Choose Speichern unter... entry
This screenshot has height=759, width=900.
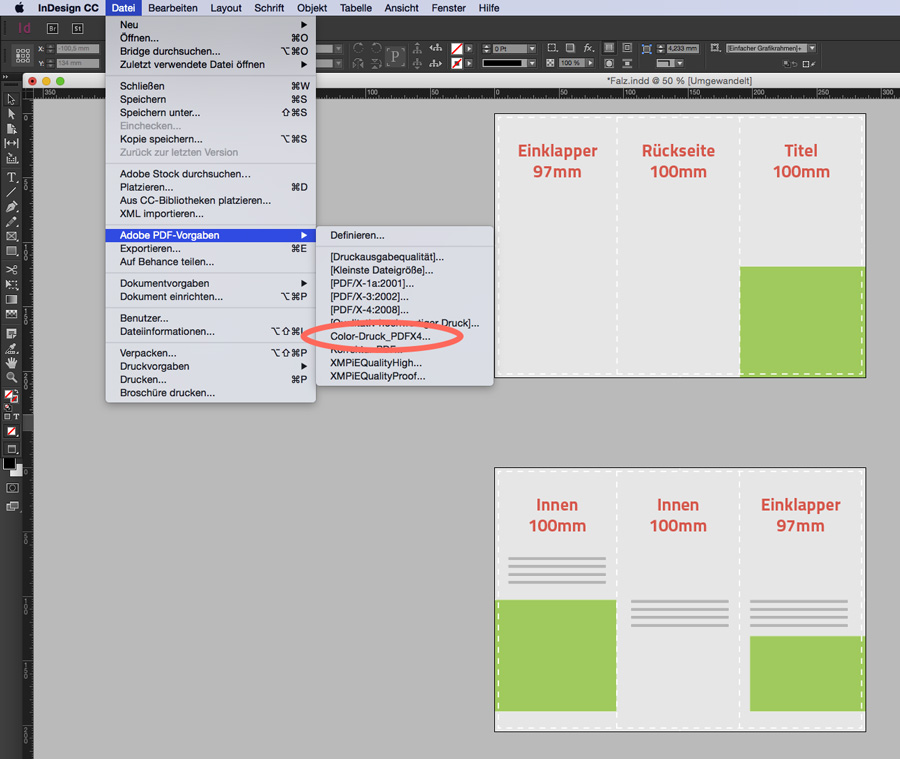(211, 113)
